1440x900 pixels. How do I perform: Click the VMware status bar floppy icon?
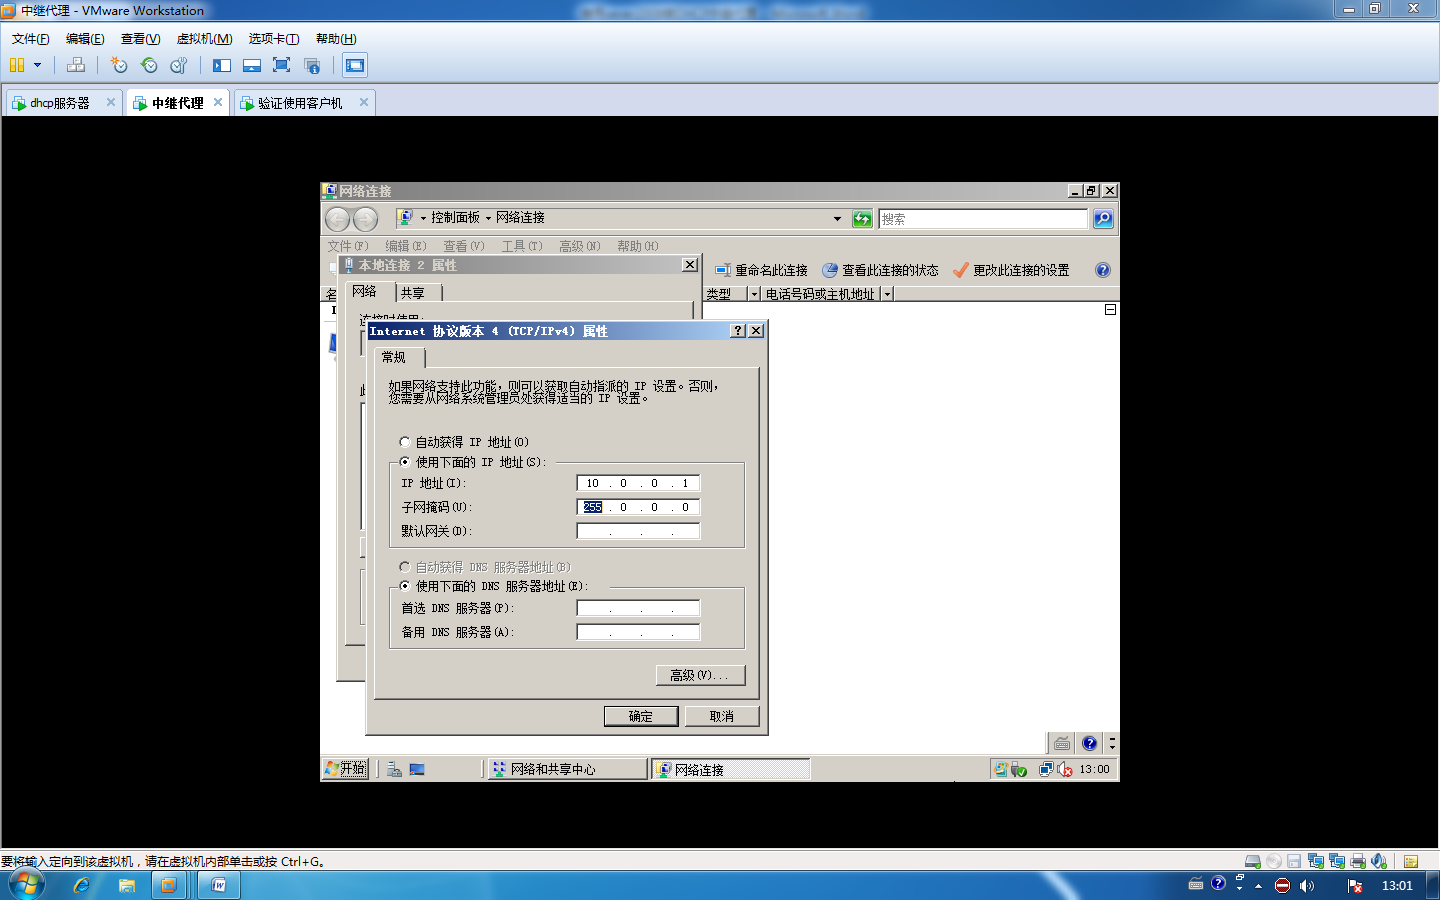[1294, 861]
